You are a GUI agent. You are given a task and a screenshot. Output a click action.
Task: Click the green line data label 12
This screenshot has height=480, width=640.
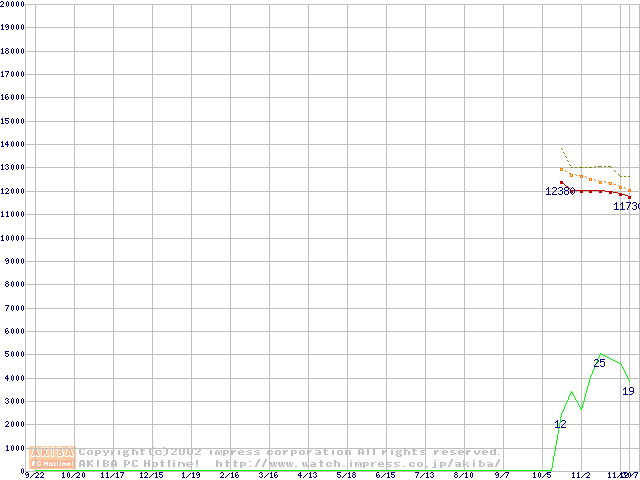point(560,425)
